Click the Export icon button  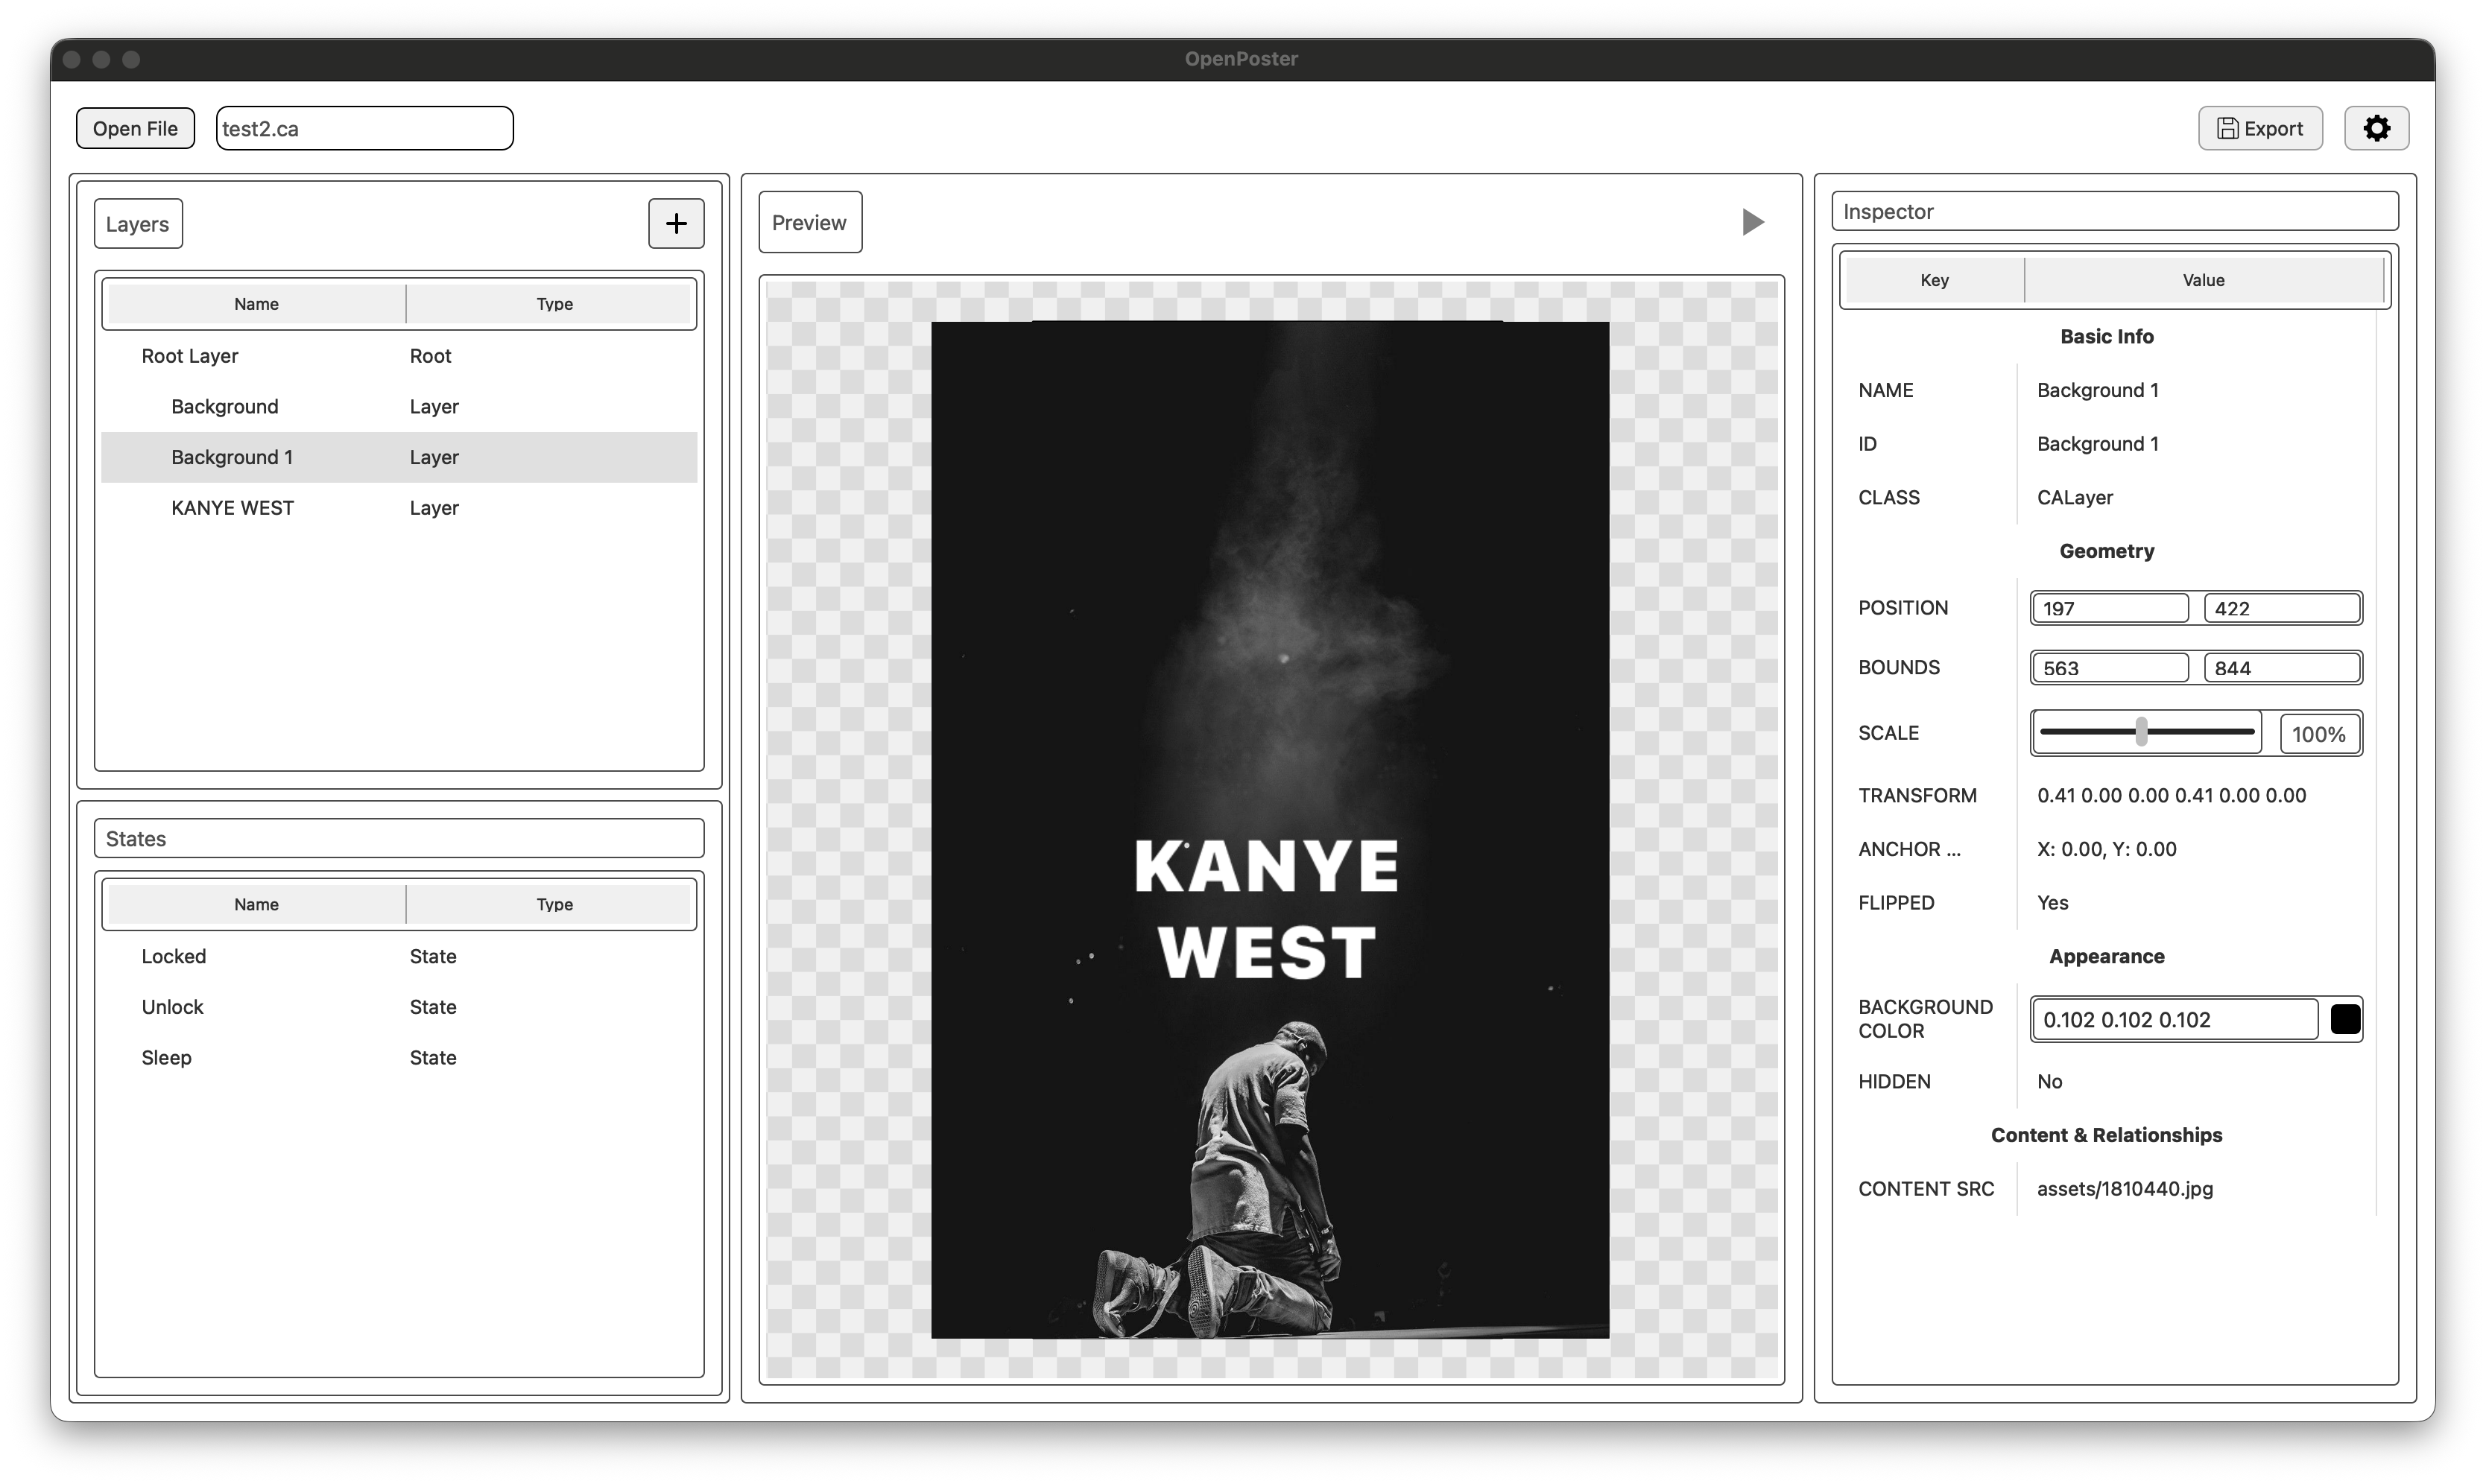pos(2227,128)
